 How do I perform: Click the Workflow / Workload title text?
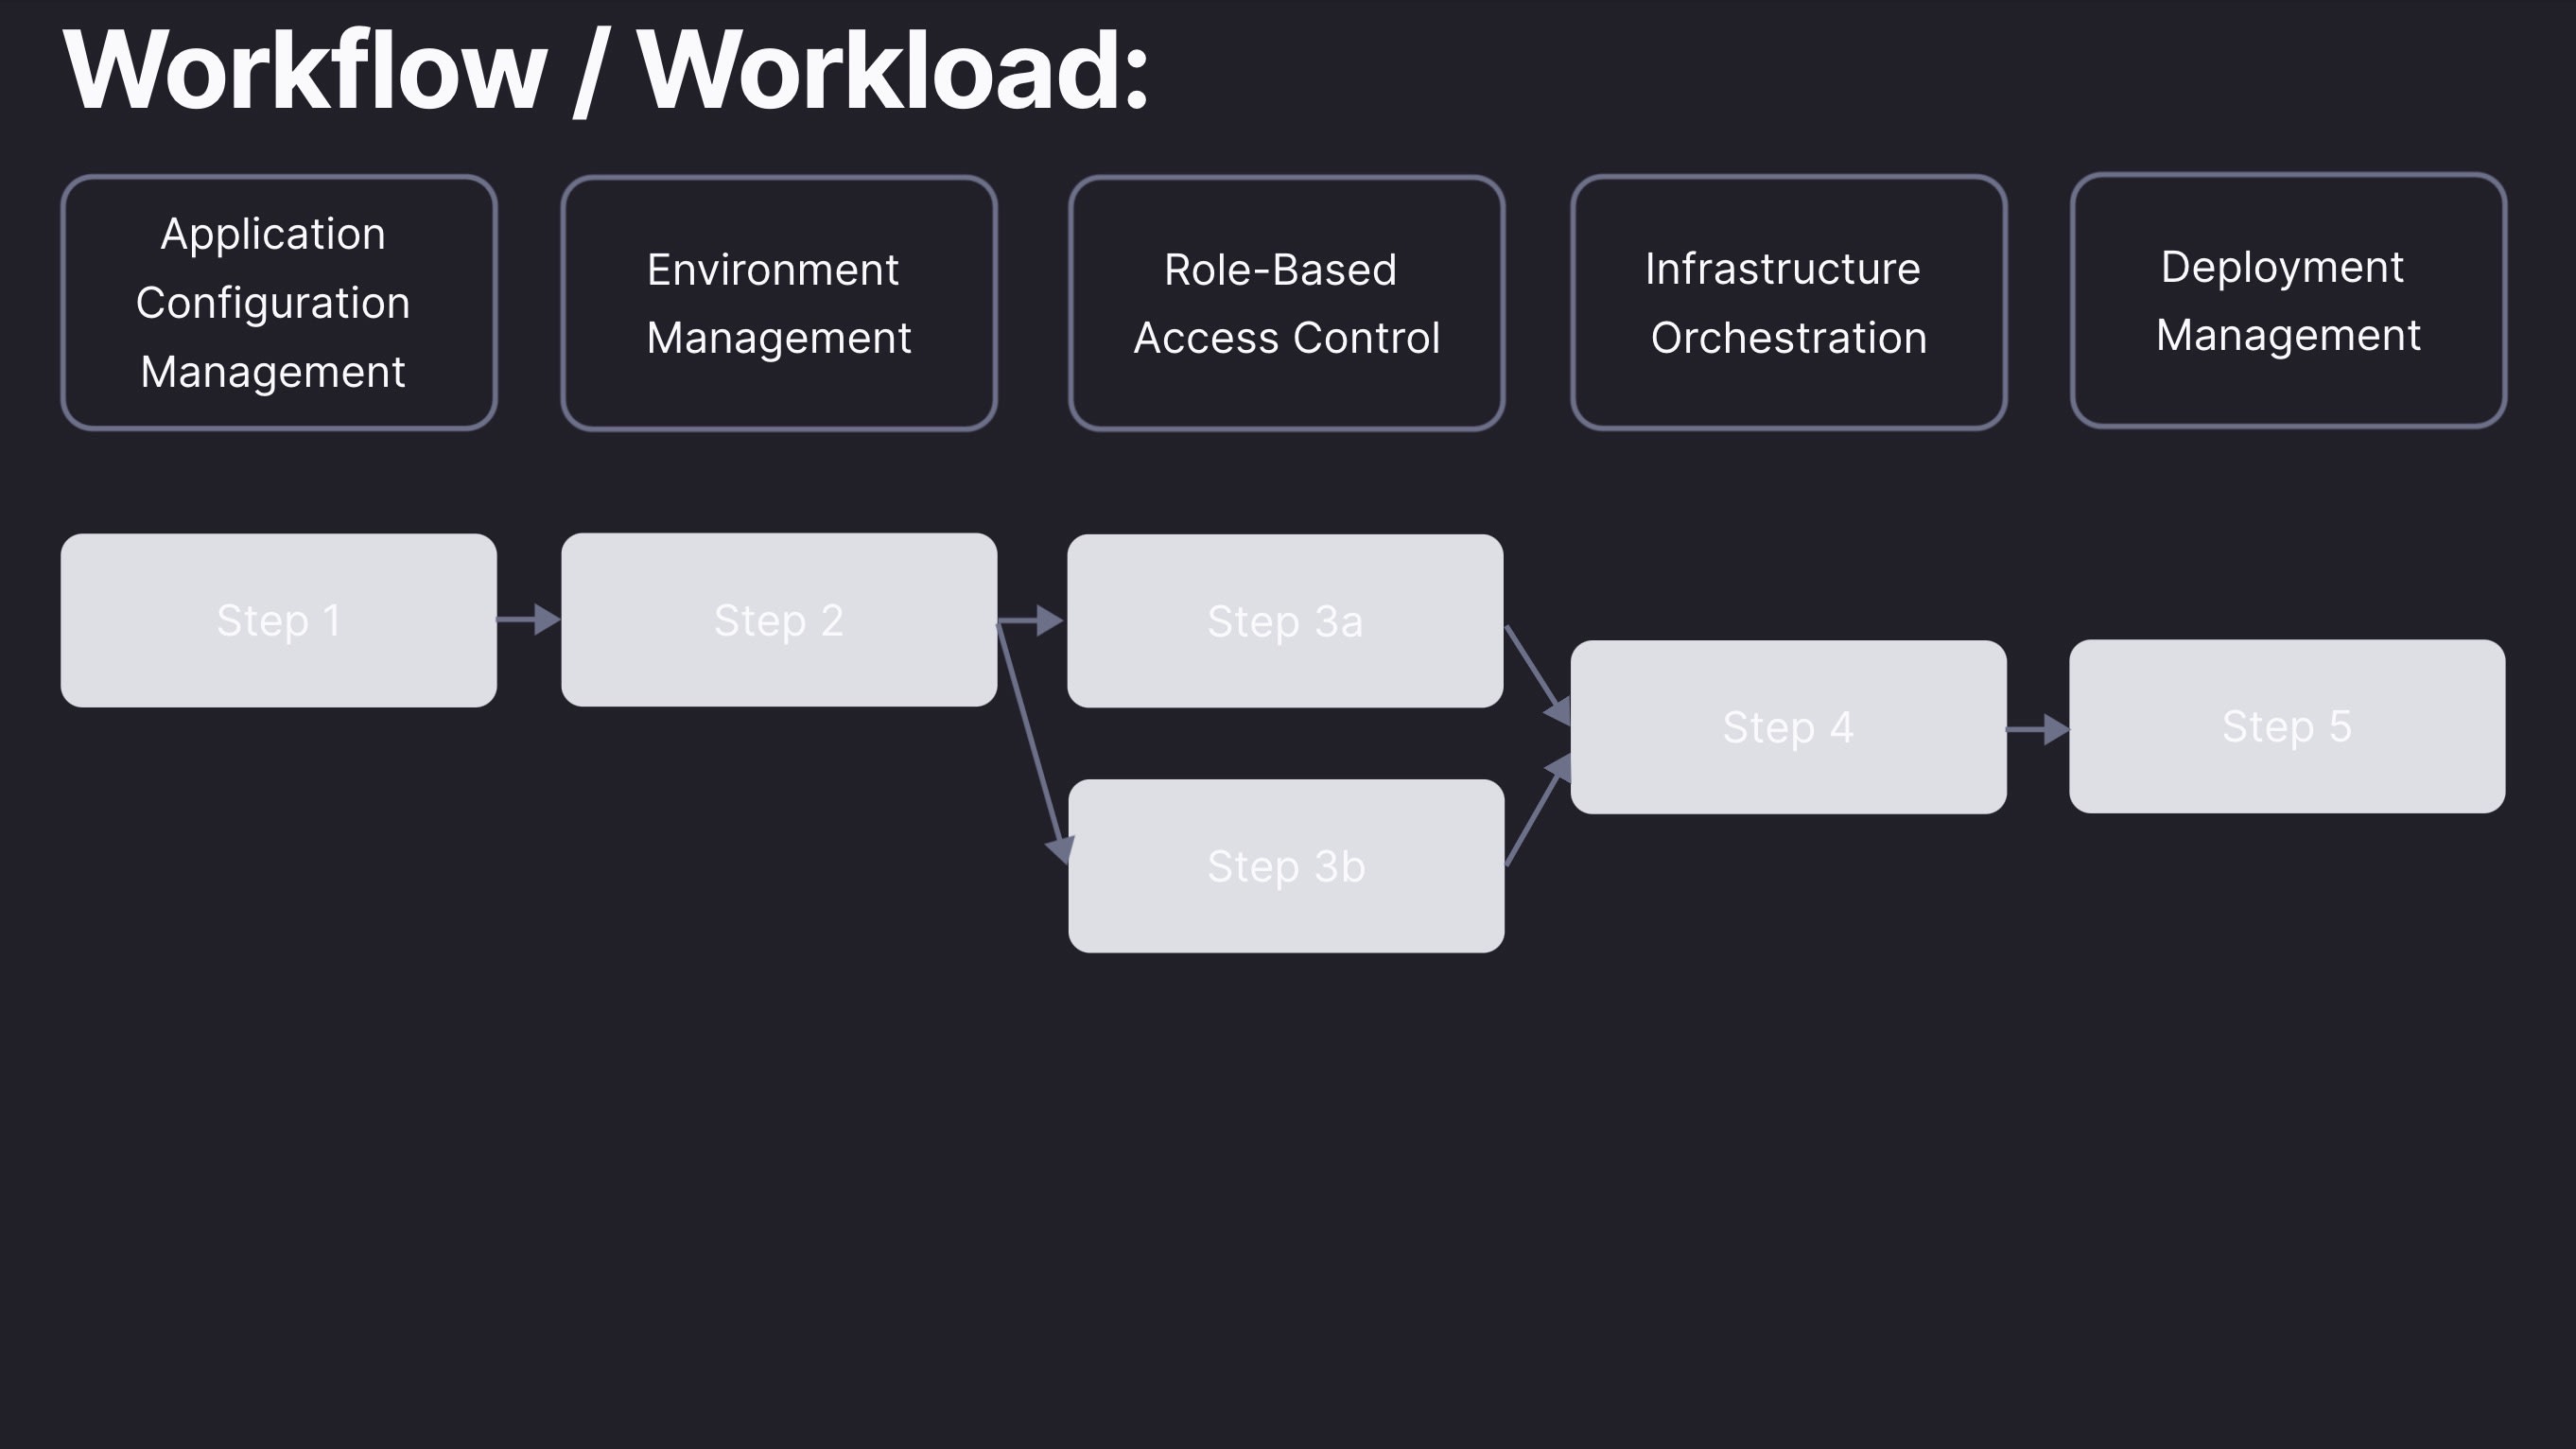(606, 72)
